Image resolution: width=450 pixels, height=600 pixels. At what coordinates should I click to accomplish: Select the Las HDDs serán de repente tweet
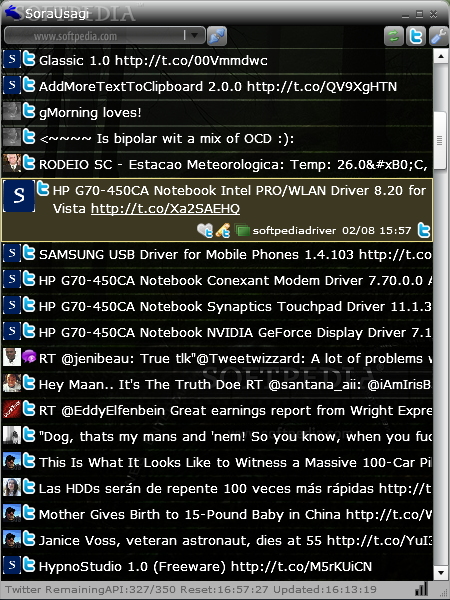217,489
